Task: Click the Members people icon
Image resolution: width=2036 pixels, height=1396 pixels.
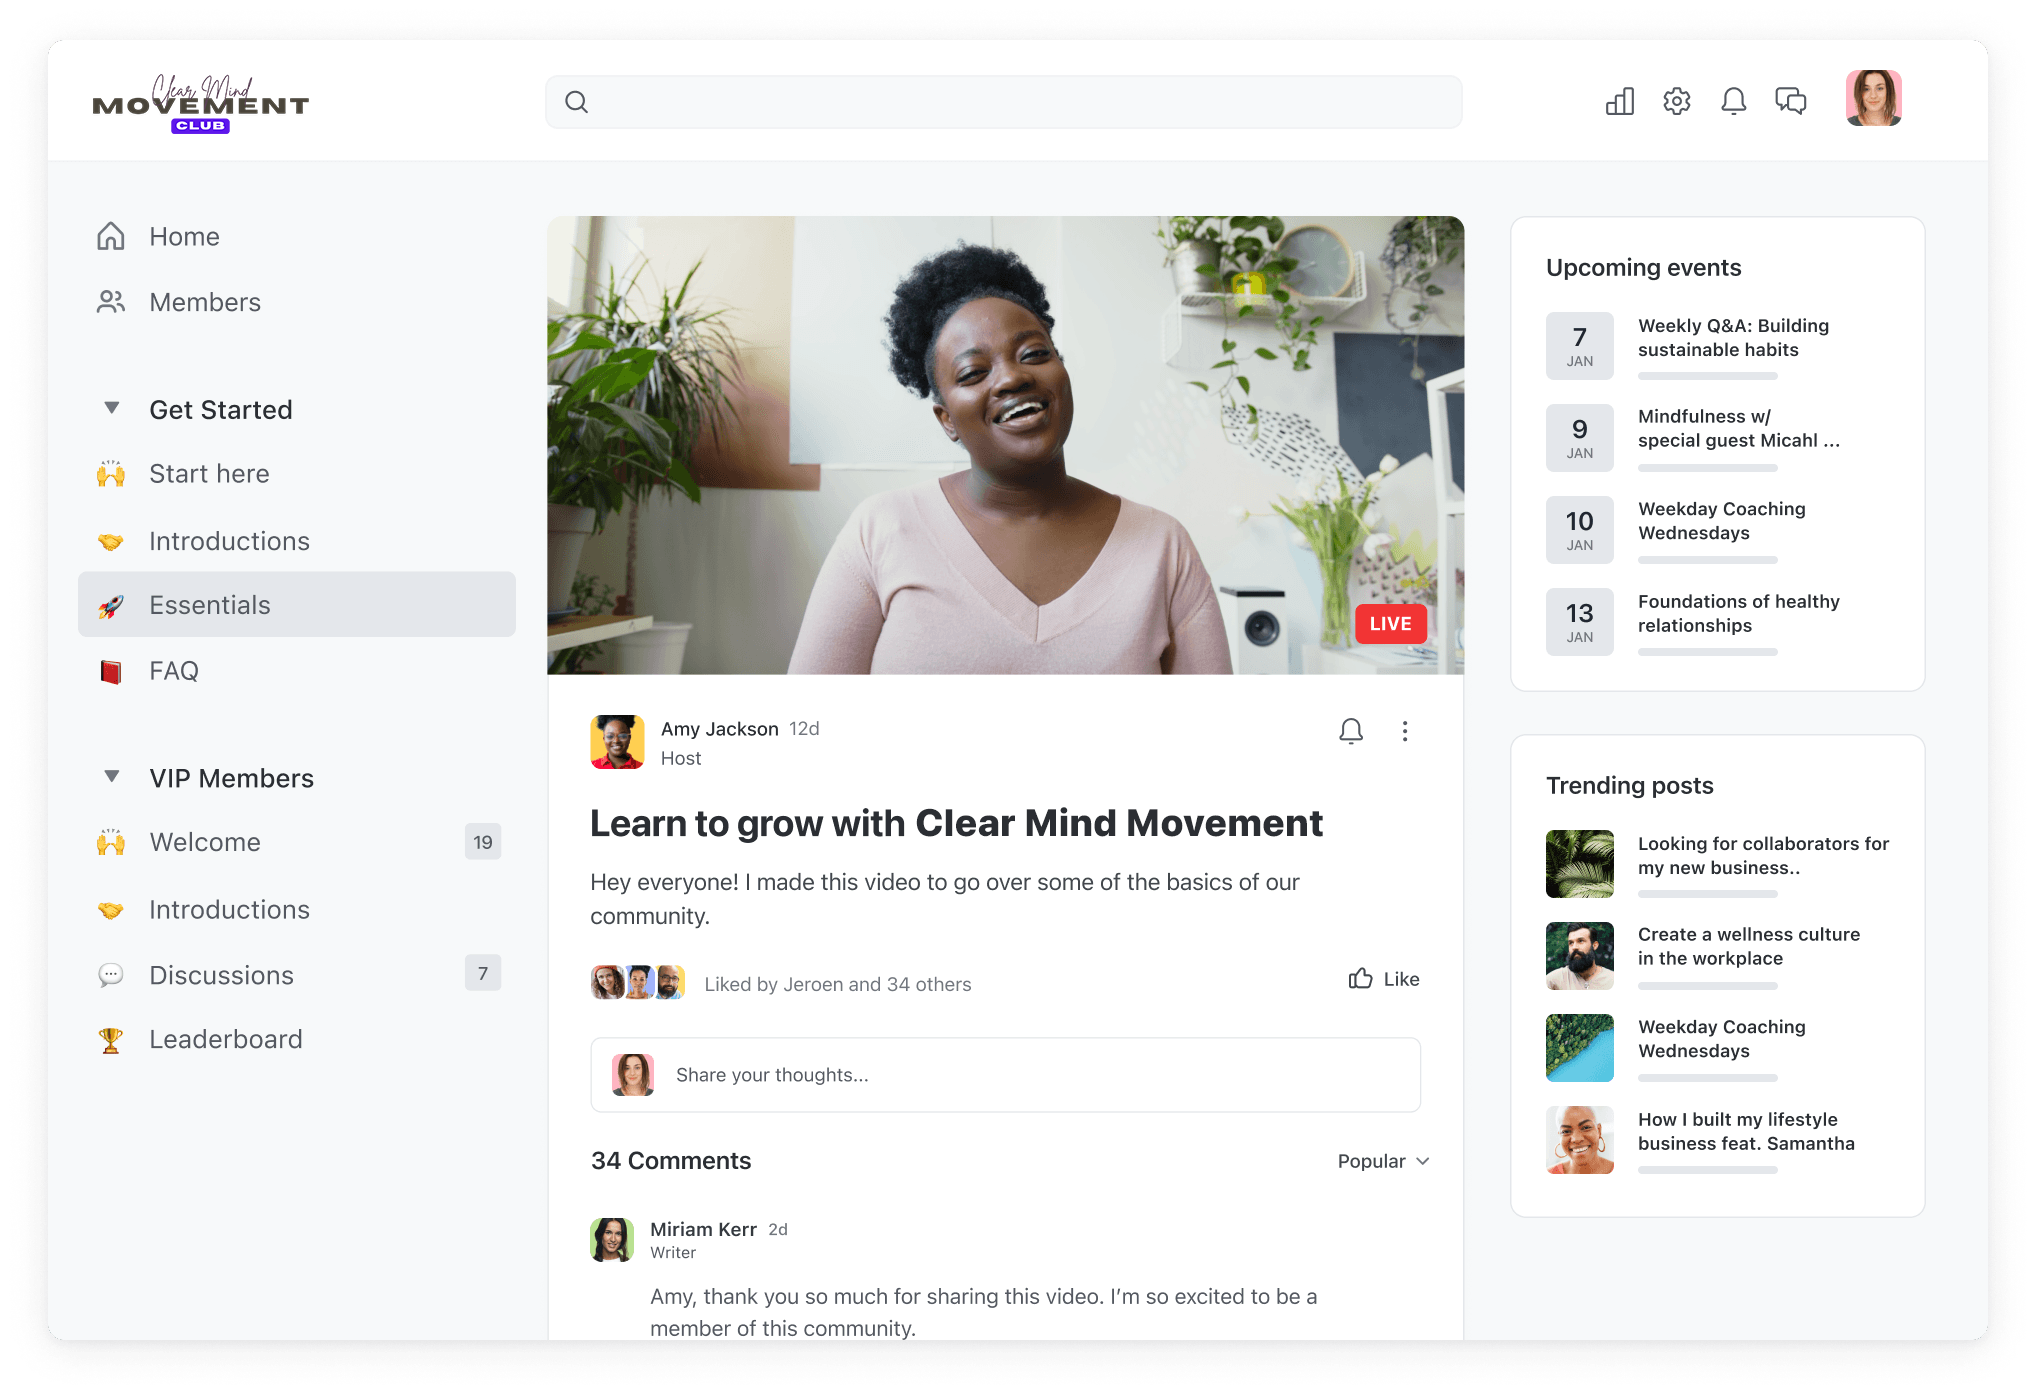Action: pos(111,302)
